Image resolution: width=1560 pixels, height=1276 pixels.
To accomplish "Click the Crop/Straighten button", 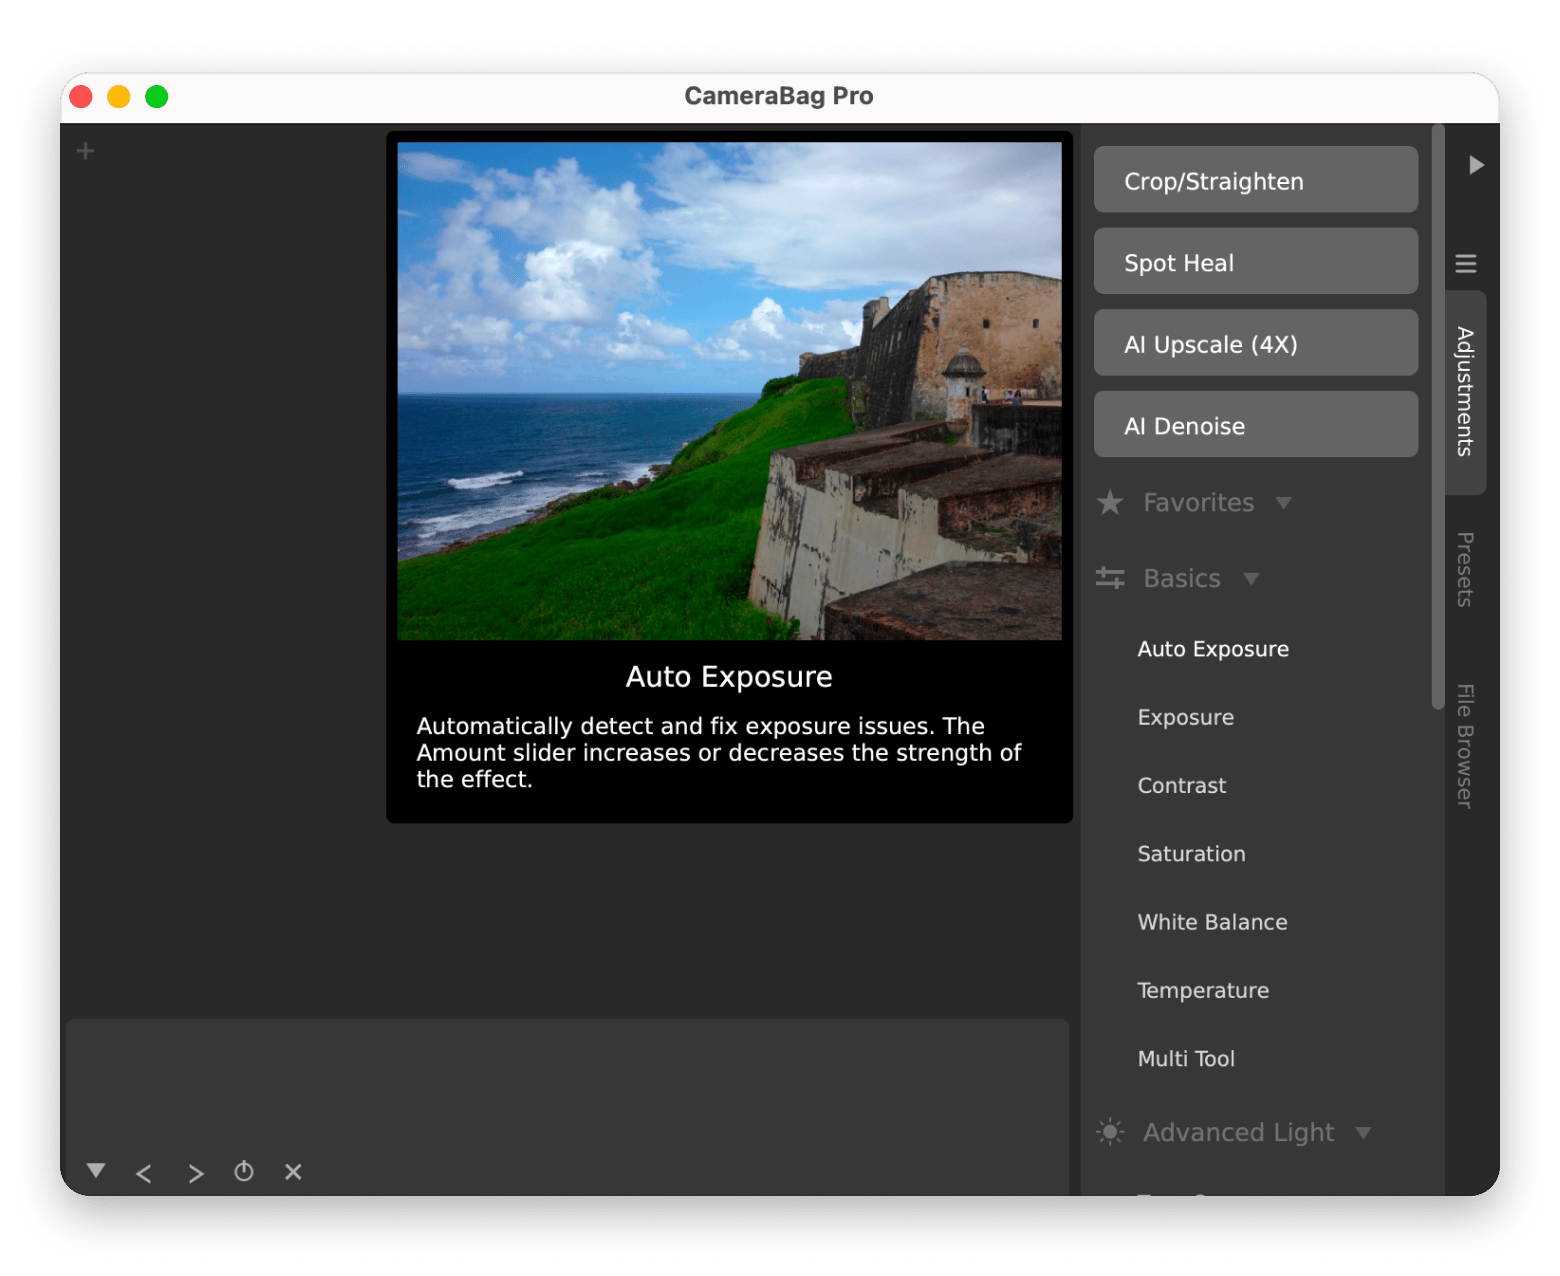I will (1255, 180).
